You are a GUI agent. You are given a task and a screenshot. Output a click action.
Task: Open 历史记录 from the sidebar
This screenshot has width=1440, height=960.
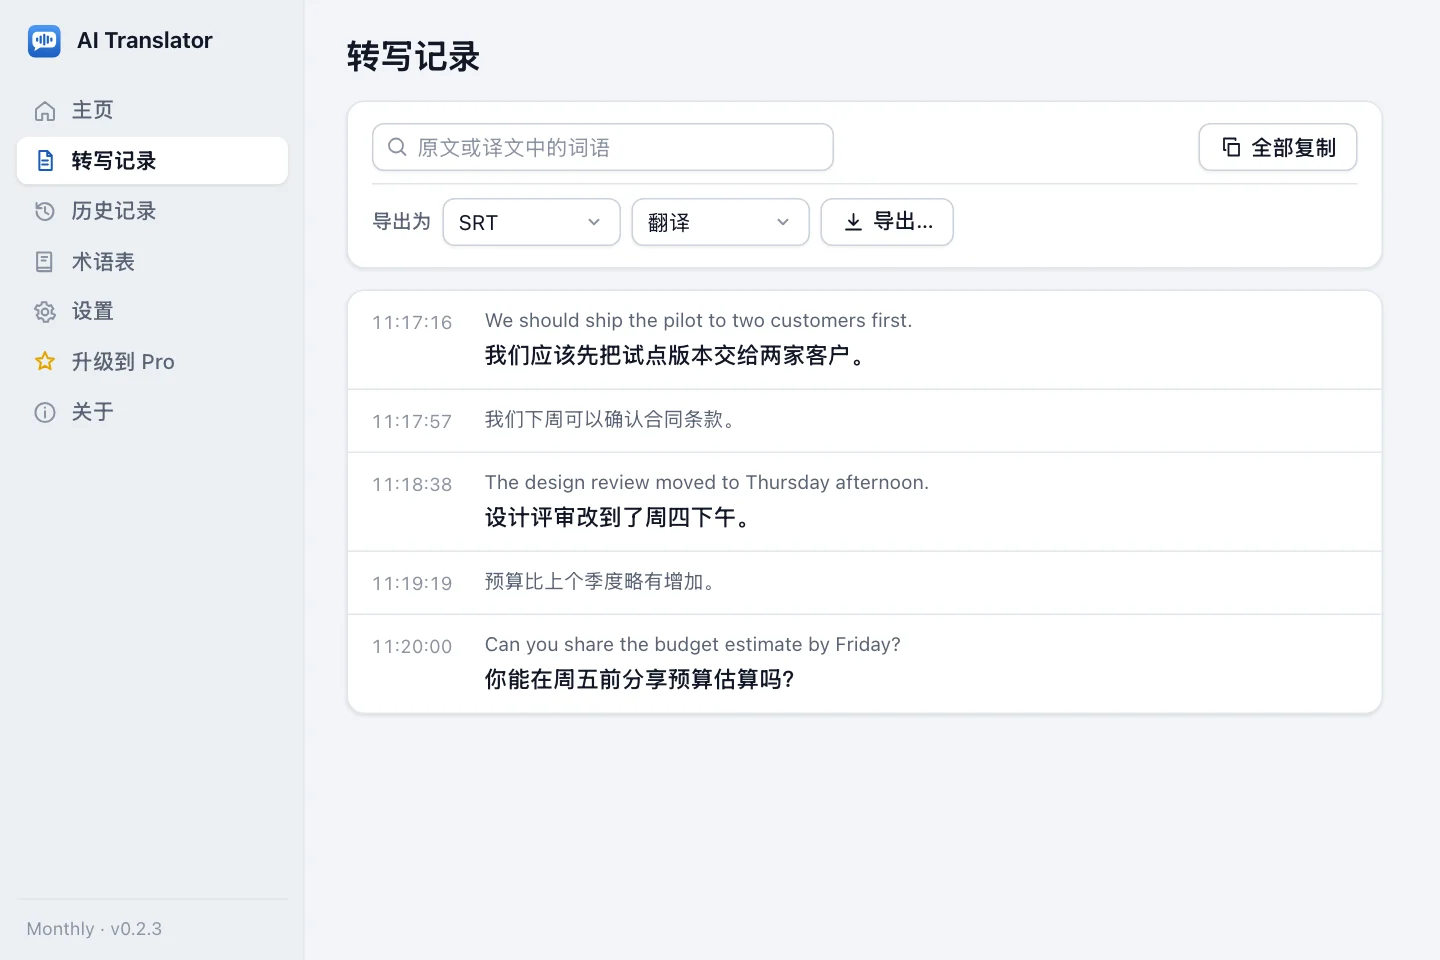(x=152, y=211)
